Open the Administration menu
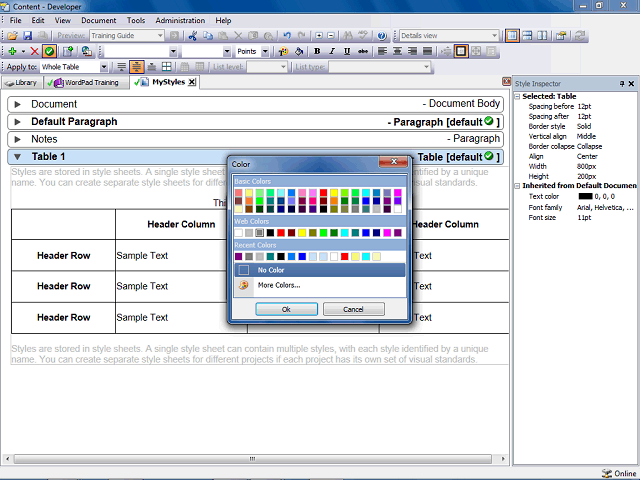This screenshot has height=480, width=640. coord(180,20)
